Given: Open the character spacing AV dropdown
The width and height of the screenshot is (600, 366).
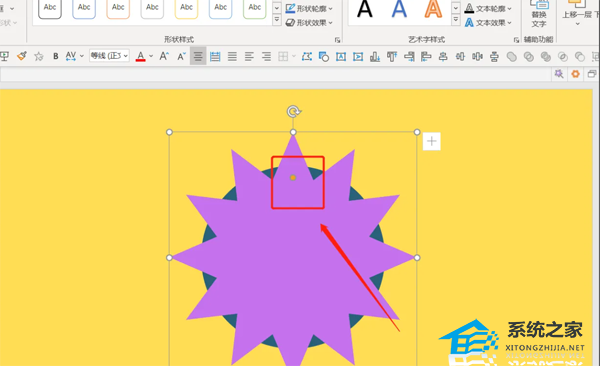Looking at the screenshot, I should click(74, 56).
